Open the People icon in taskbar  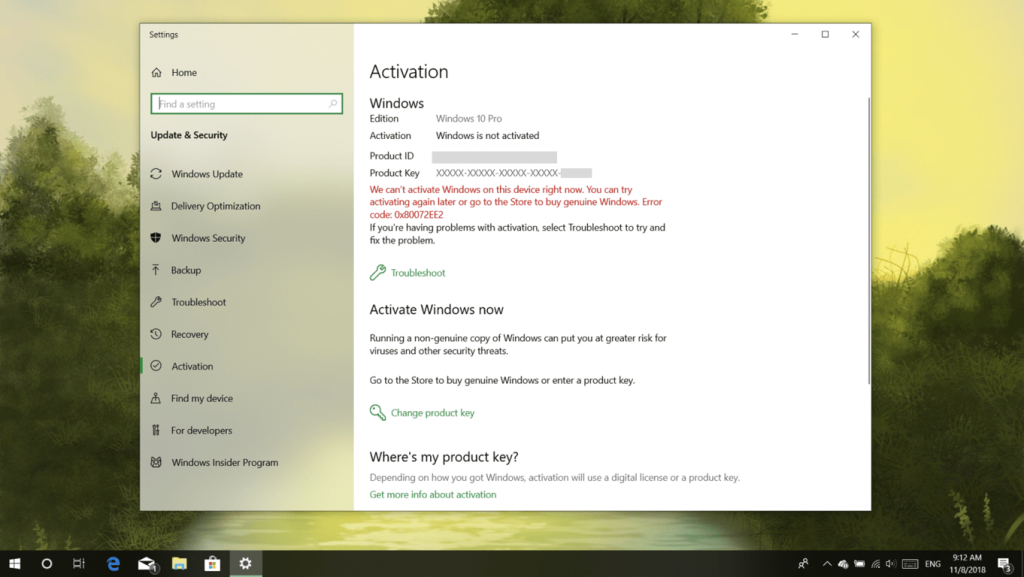point(803,563)
